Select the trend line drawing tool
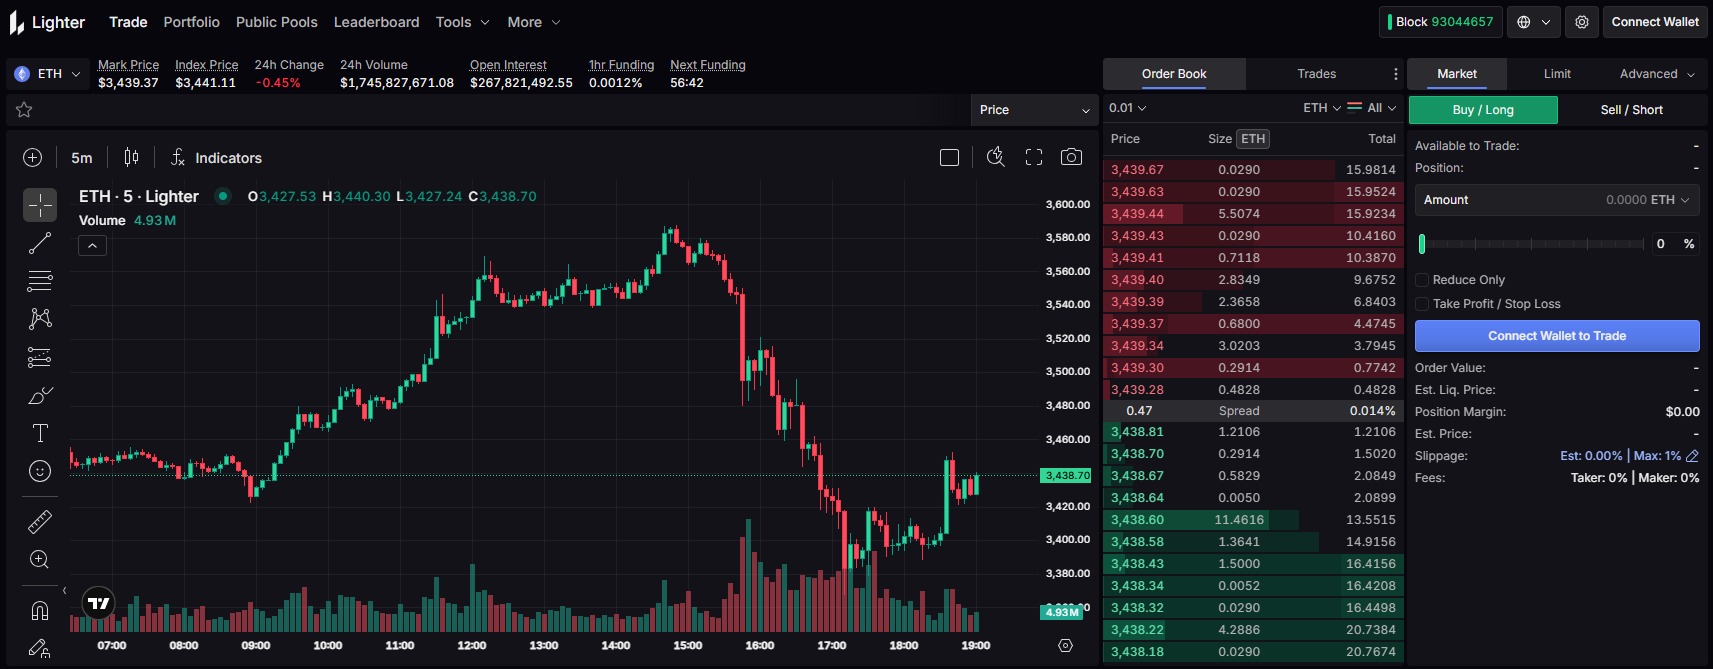This screenshot has width=1713, height=669. 40,244
